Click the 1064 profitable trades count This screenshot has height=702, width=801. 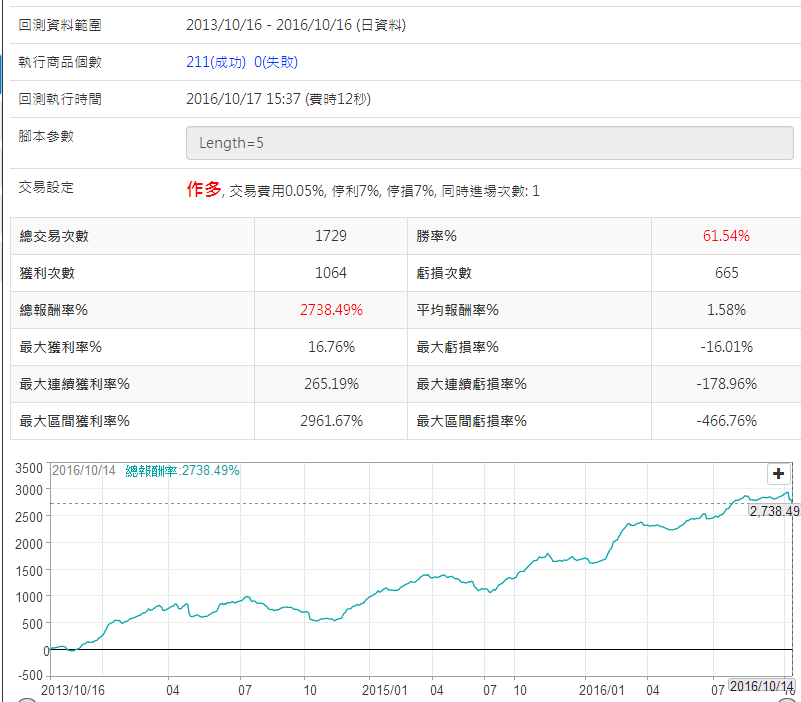330,273
